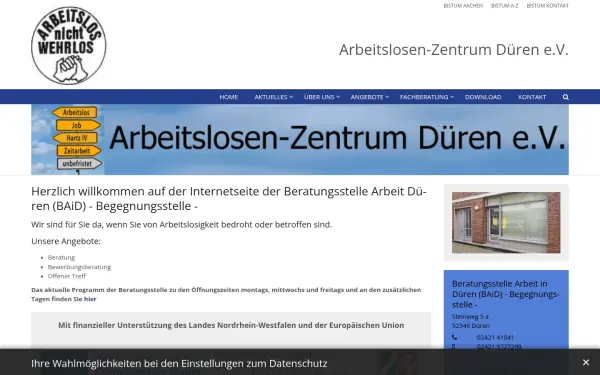Select the phone number 02421 41041
Screen dimensions: 600x375
[495, 338]
